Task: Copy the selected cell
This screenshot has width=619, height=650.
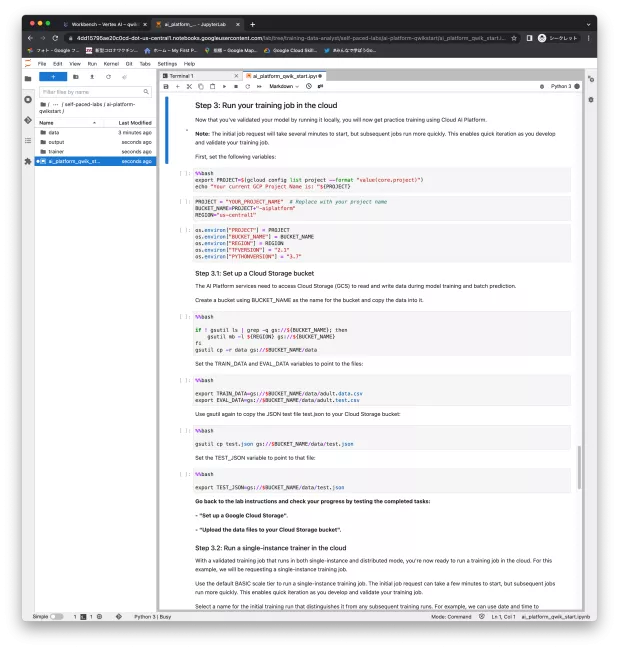Action: (x=201, y=86)
